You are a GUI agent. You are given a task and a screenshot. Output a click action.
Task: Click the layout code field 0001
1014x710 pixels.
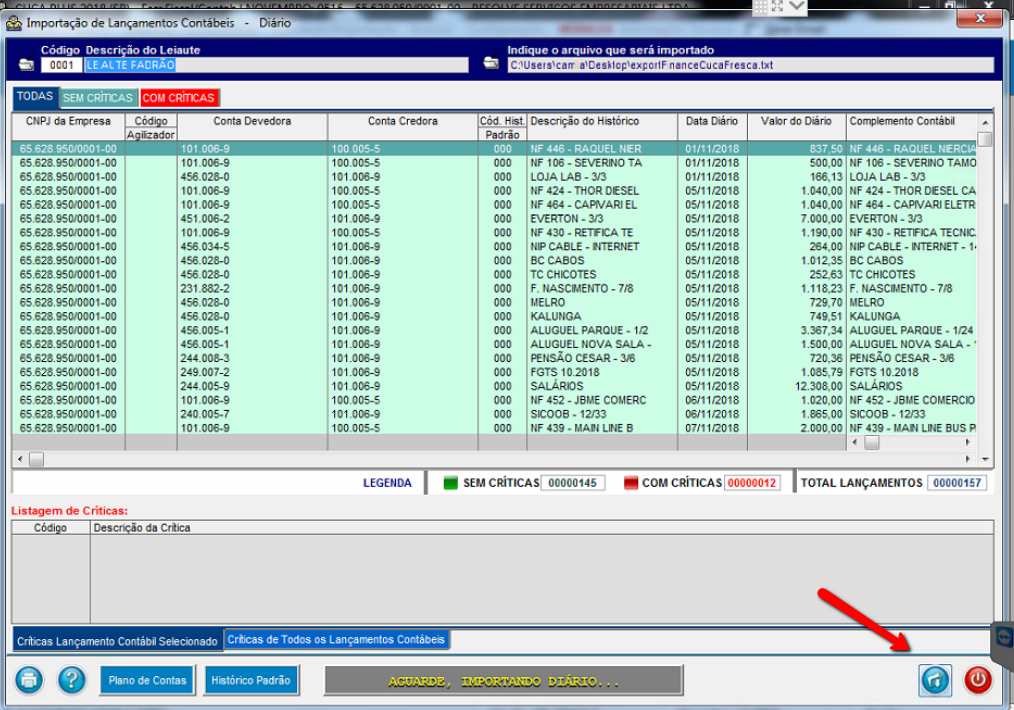62,66
